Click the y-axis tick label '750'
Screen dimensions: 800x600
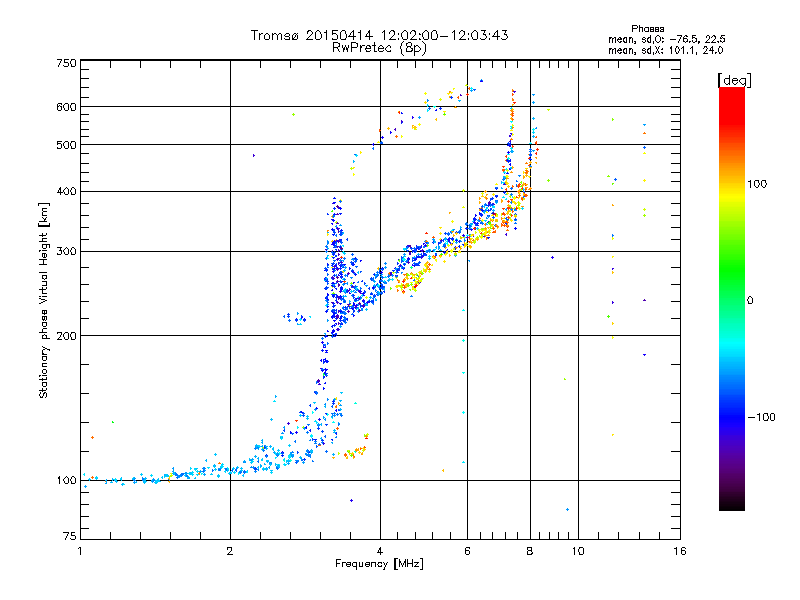coord(66,63)
